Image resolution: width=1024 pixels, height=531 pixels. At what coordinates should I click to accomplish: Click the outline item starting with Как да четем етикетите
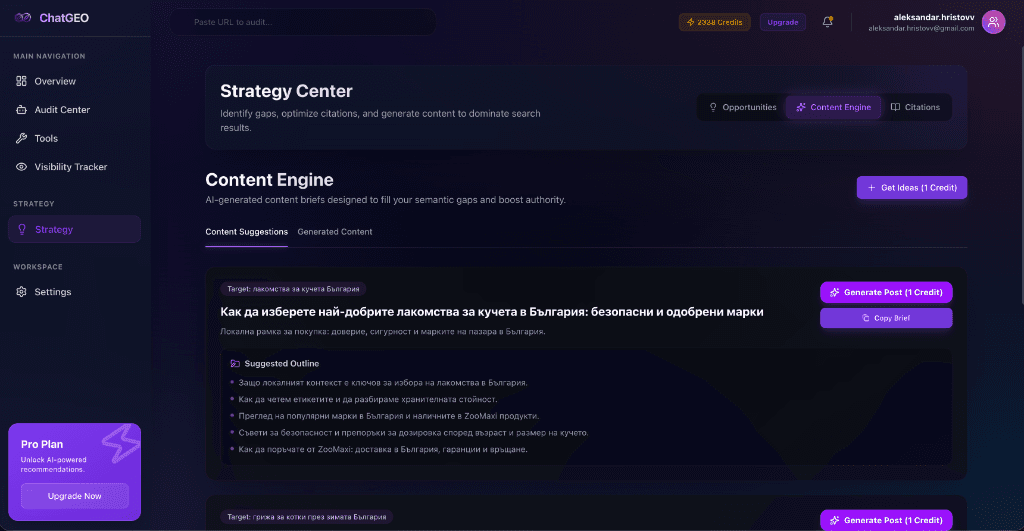click(368, 399)
